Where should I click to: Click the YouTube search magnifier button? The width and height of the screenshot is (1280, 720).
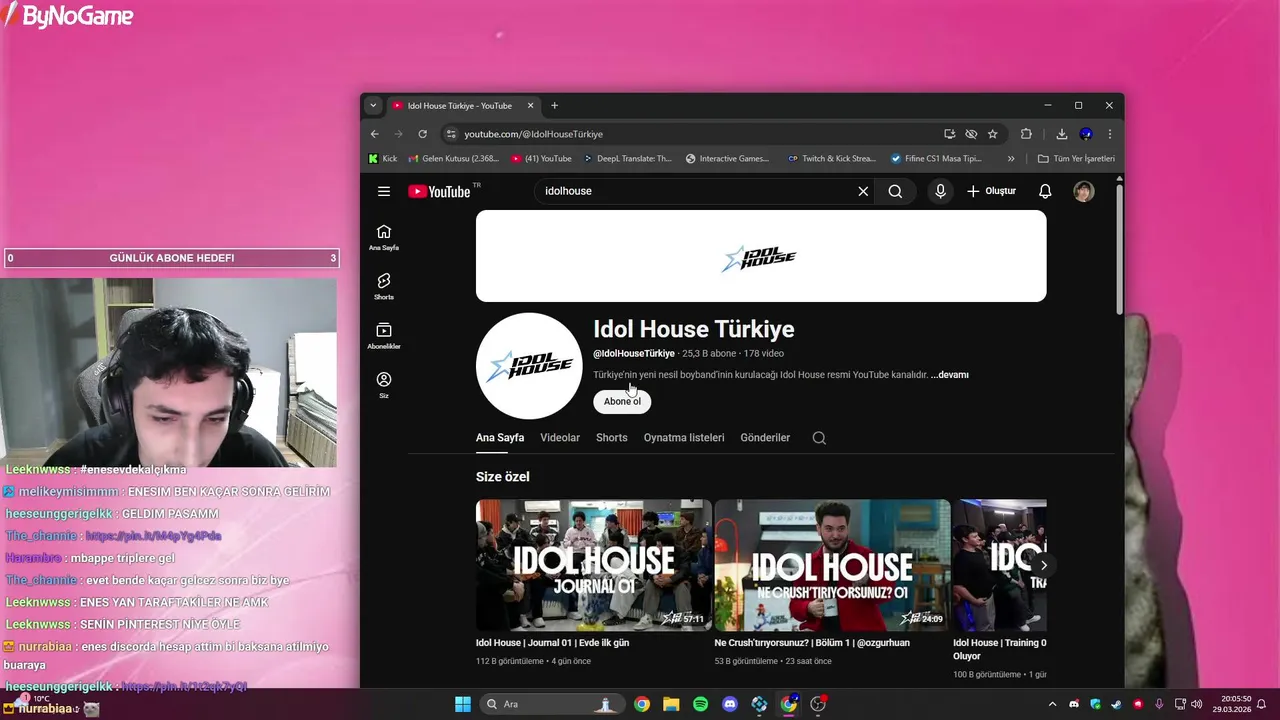[895, 191]
